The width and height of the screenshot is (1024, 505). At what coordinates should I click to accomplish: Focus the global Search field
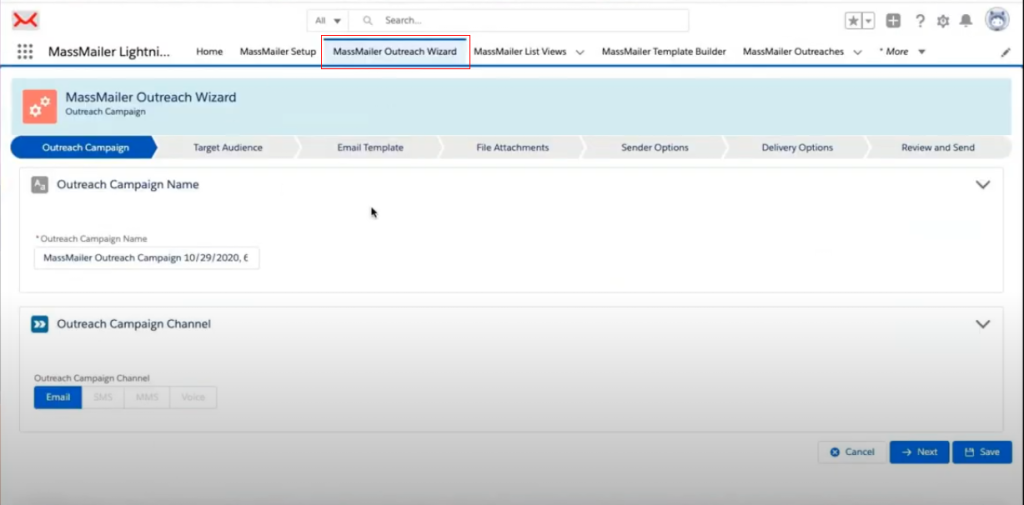pyautogui.click(x=519, y=20)
